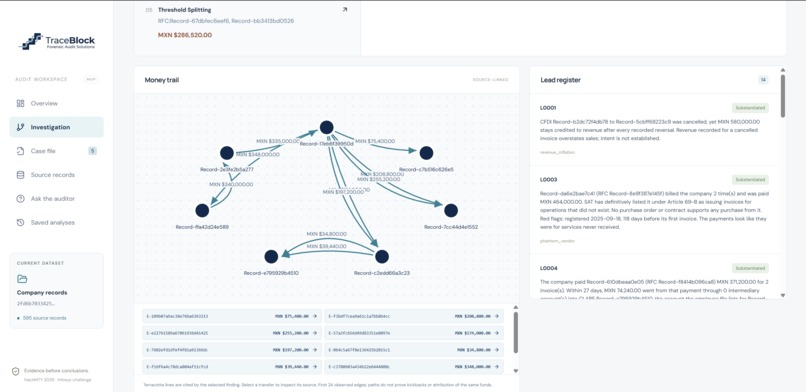Open the Saved analyses section
Image resolution: width=806 pixels, height=392 pixels.
point(52,222)
